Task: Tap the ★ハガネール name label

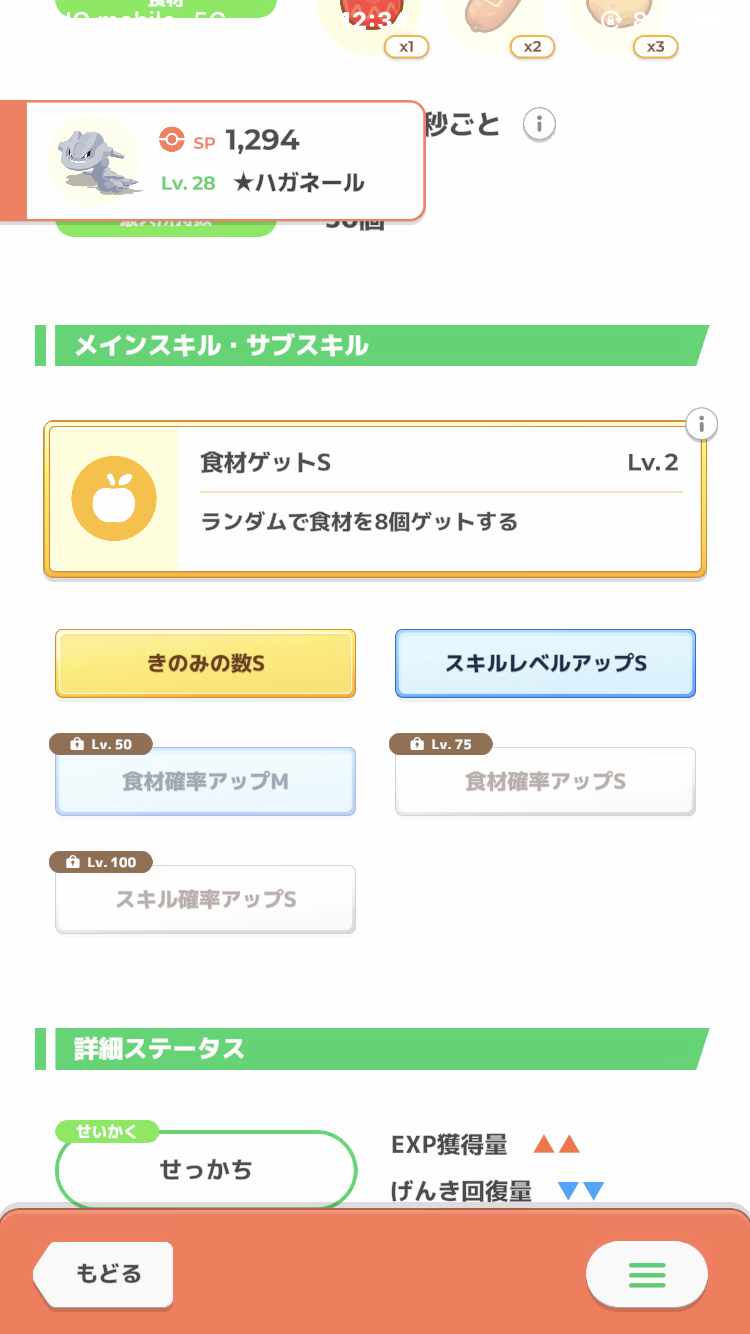Action: click(298, 183)
